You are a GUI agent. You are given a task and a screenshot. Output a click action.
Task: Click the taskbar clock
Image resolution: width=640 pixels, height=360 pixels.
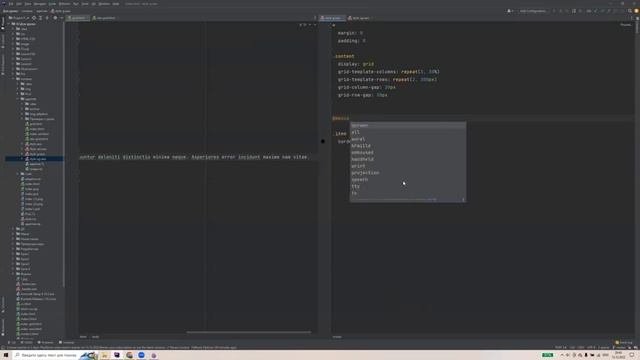tap(618, 355)
